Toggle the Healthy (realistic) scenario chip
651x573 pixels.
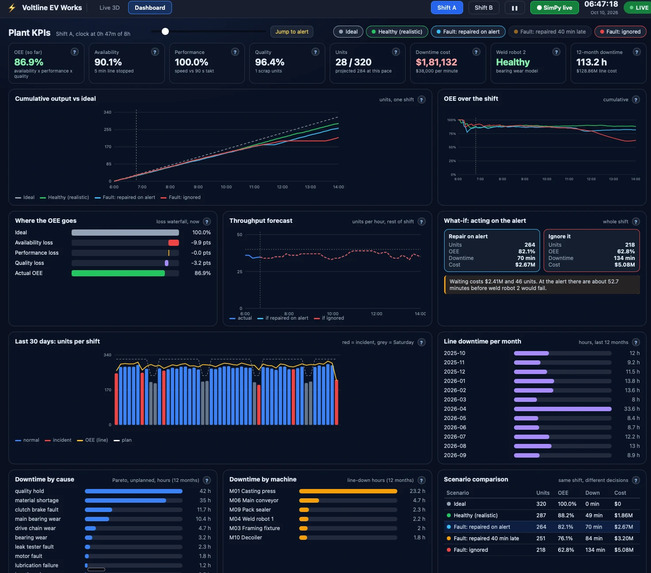tap(397, 32)
